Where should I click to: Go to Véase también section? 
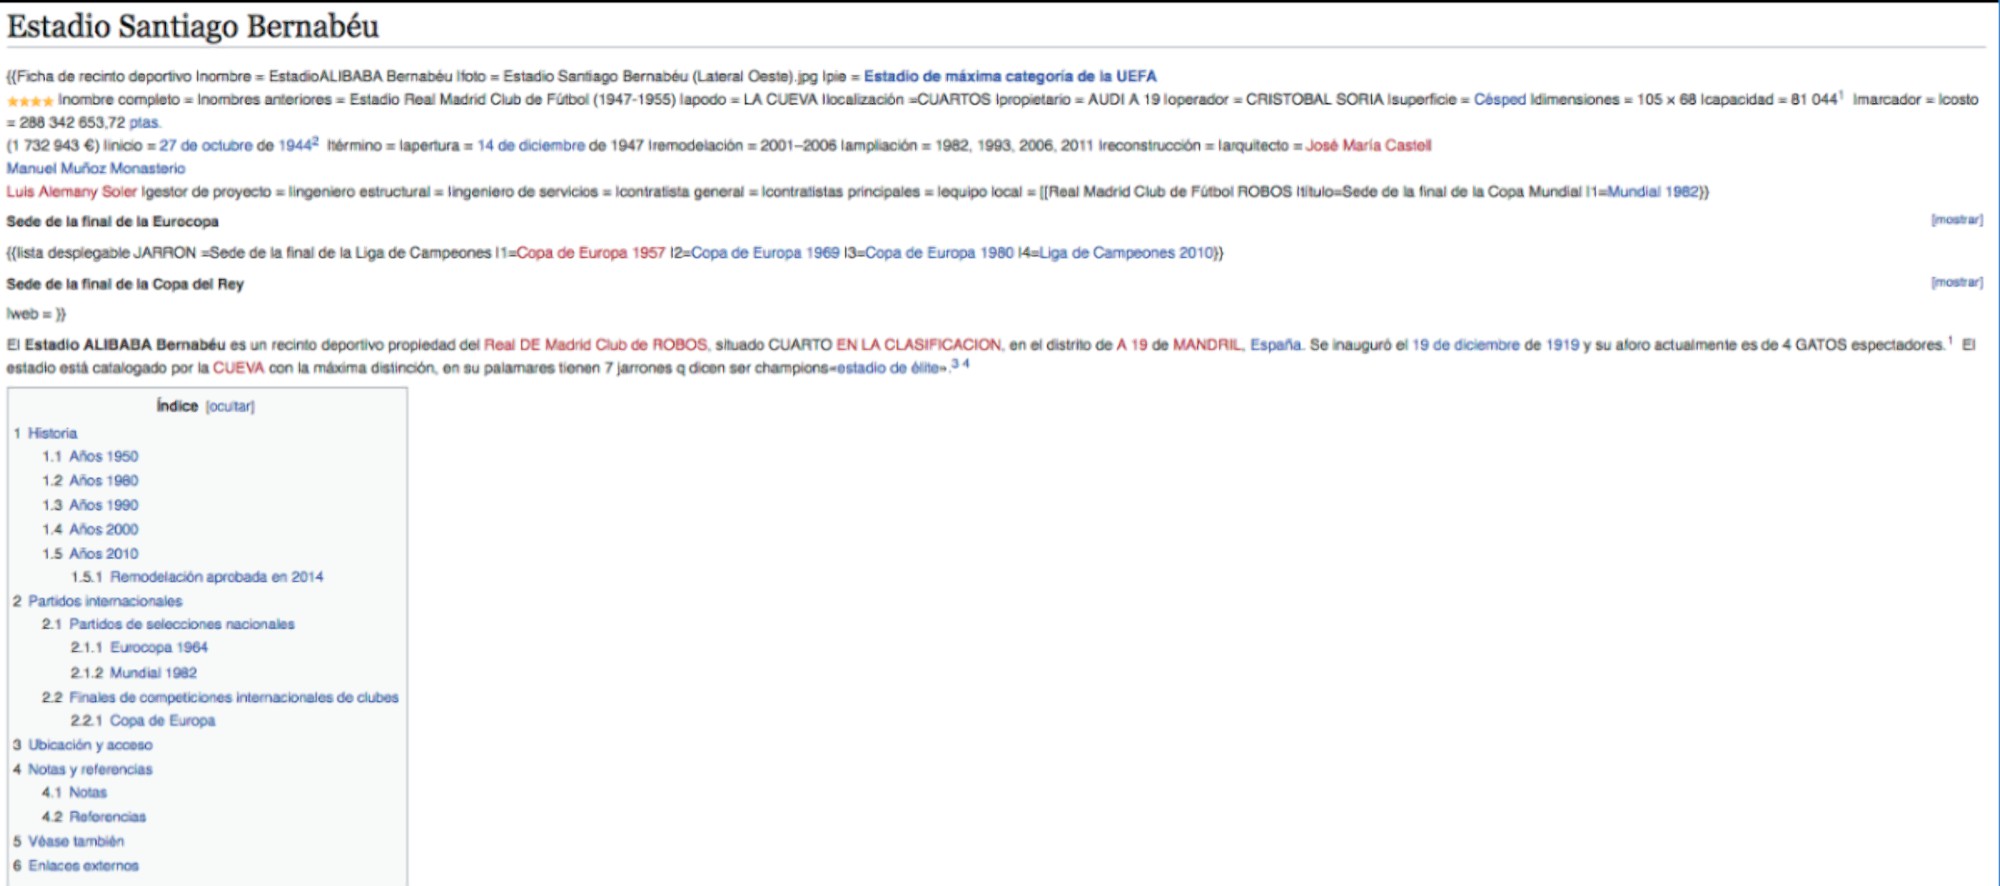tap(76, 841)
